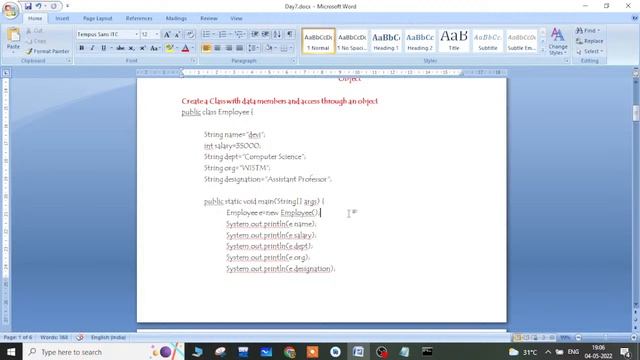Screen dimensions: 640x360
Task: Click Replace in the Editing group
Action: [589, 41]
